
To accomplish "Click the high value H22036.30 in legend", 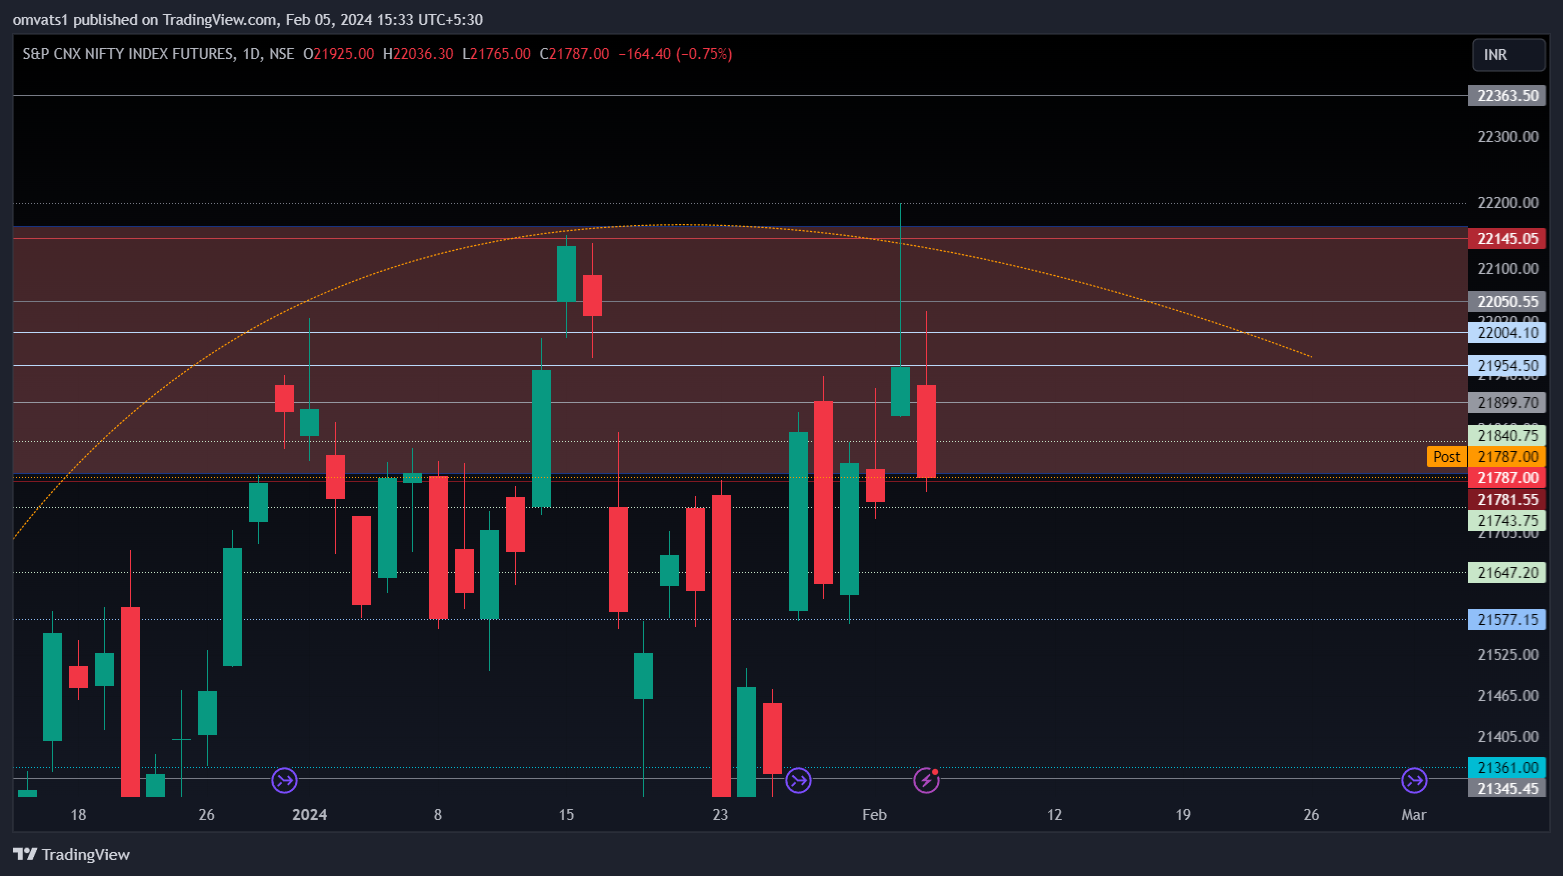I will (x=418, y=54).
